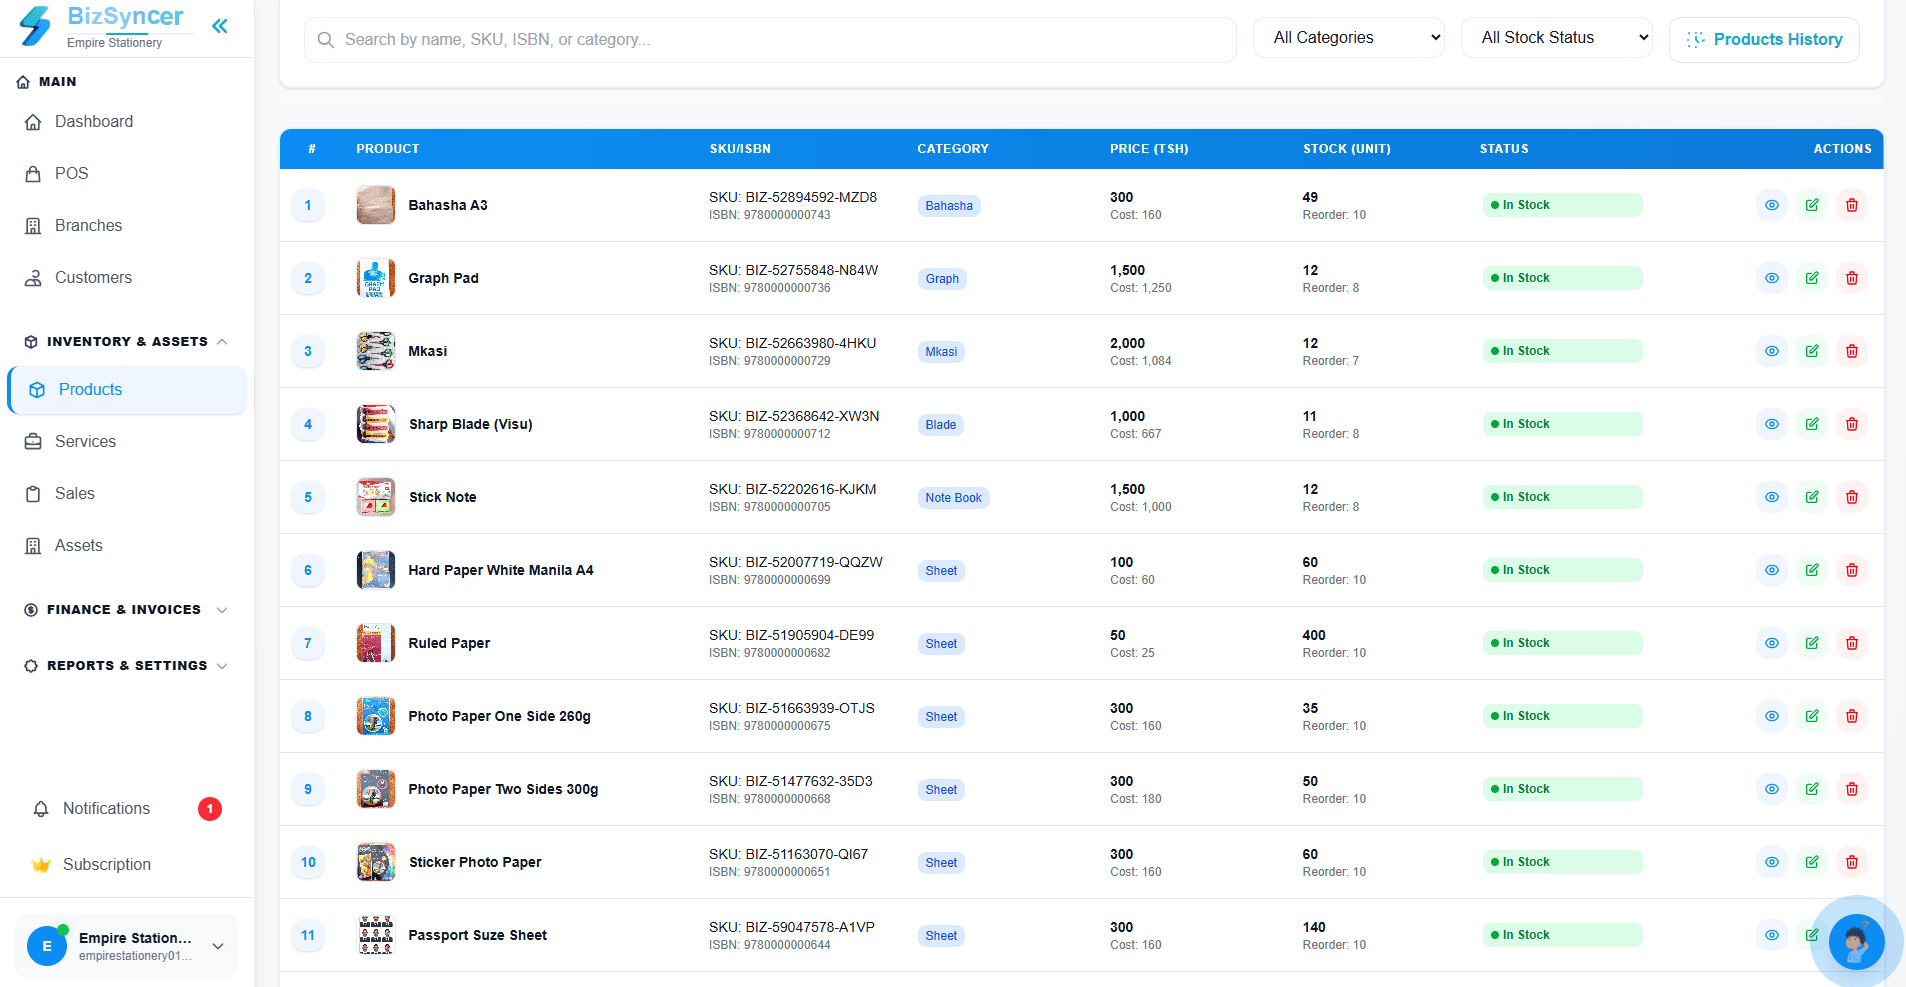Open the All Categories dropdown
The image size is (1906, 987).
tap(1348, 38)
